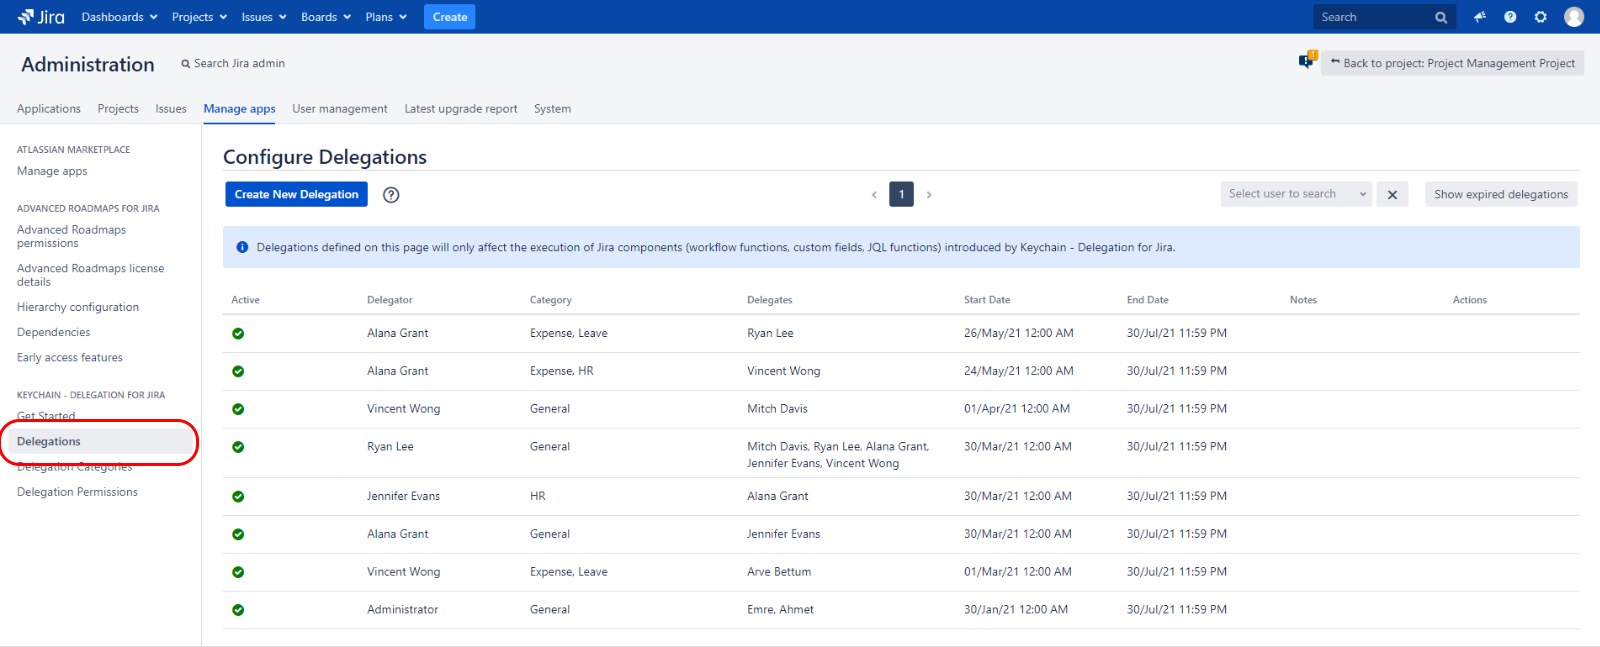Image resolution: width=1600 pixels, height=647 pixels.
Task: Click active status icon for Administrator row
Action: coord(238,610)
